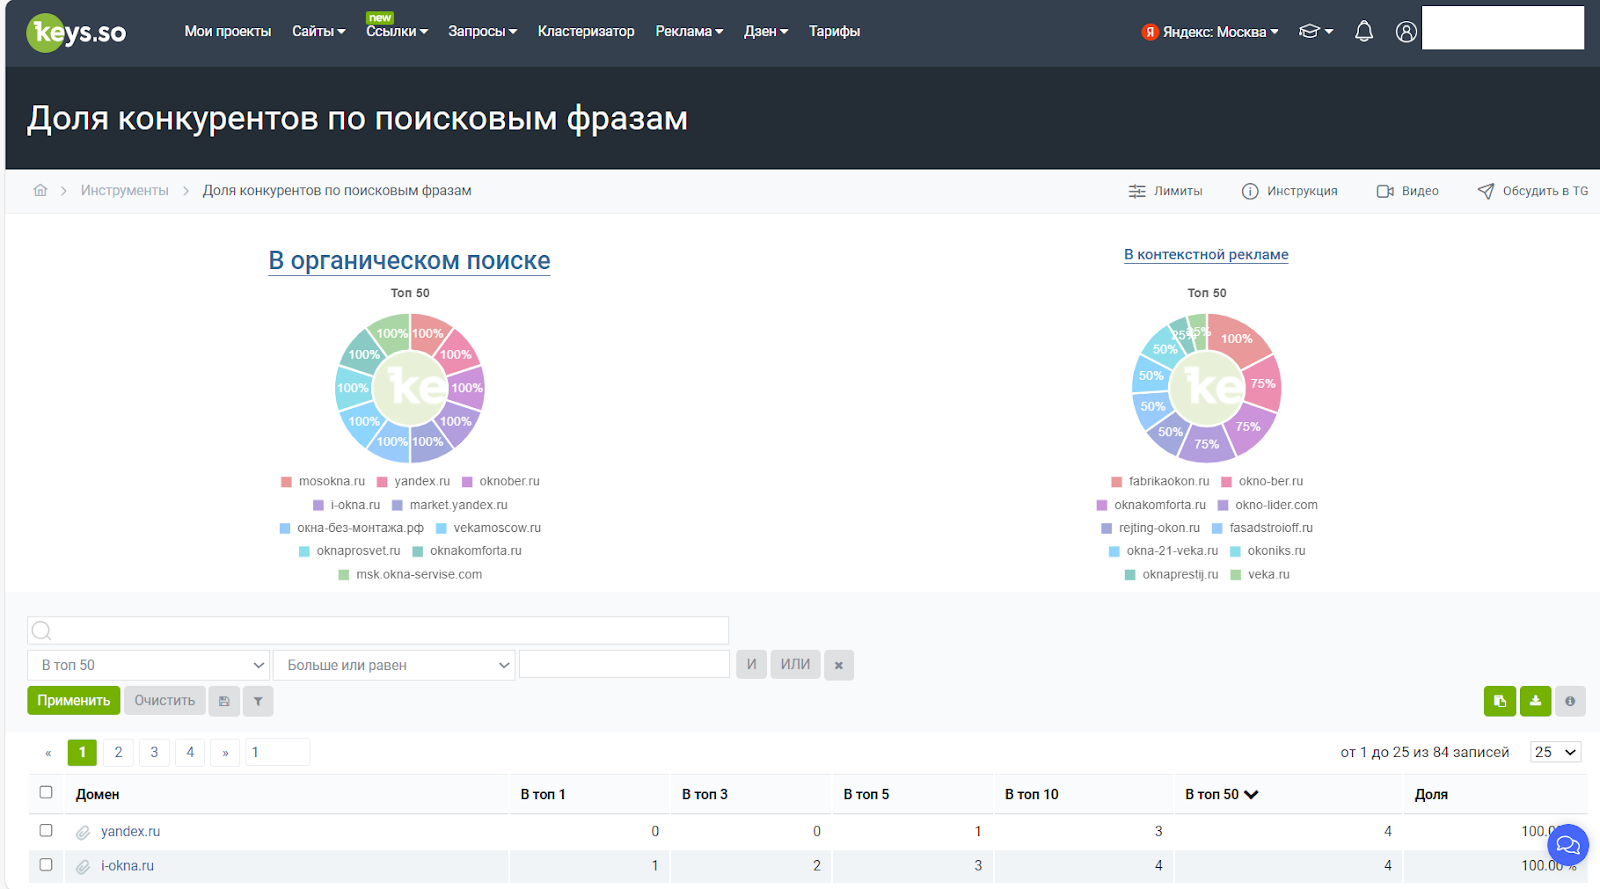1600x889 pixels.
Task: Click the page number input field
Action: [277, 752]
